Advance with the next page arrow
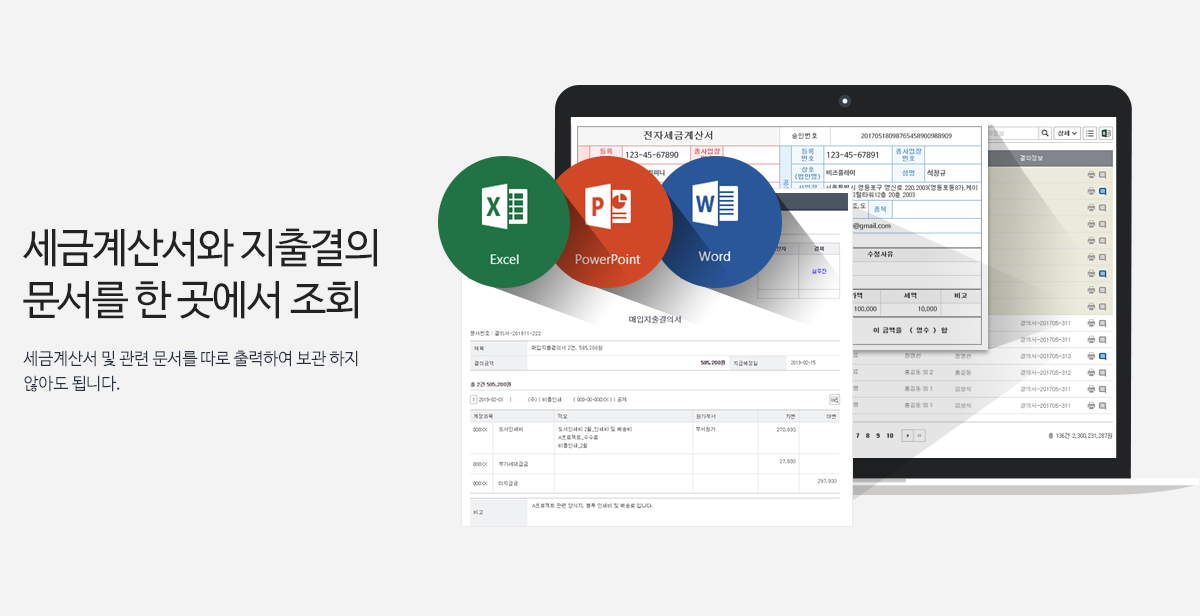This screenshot has width=1200, height=616. pyautogui.click(x=907, y=436)
